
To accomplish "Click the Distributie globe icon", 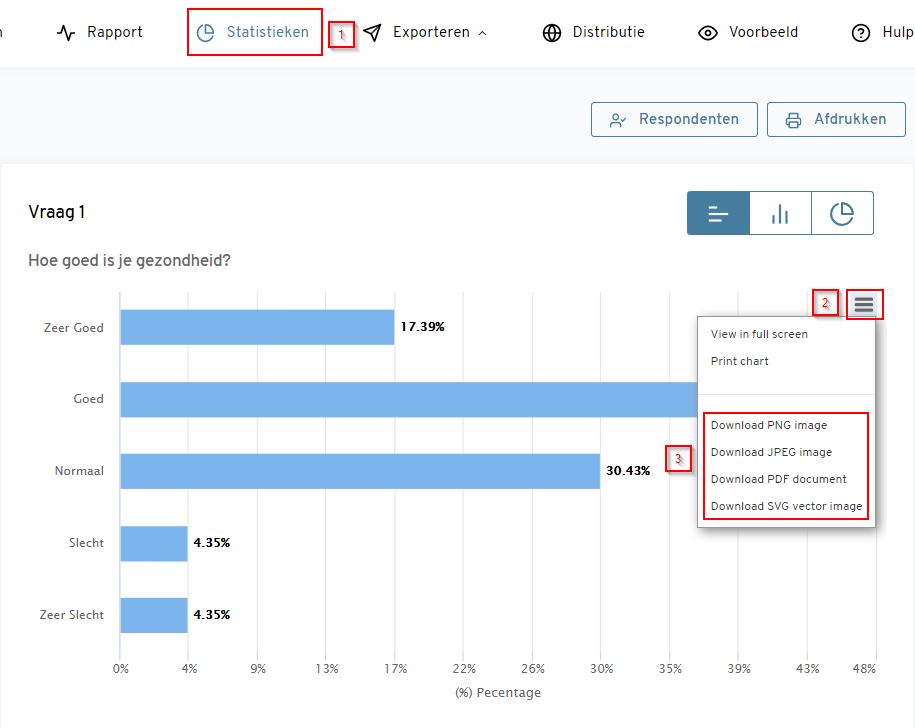I will [552, 32].
